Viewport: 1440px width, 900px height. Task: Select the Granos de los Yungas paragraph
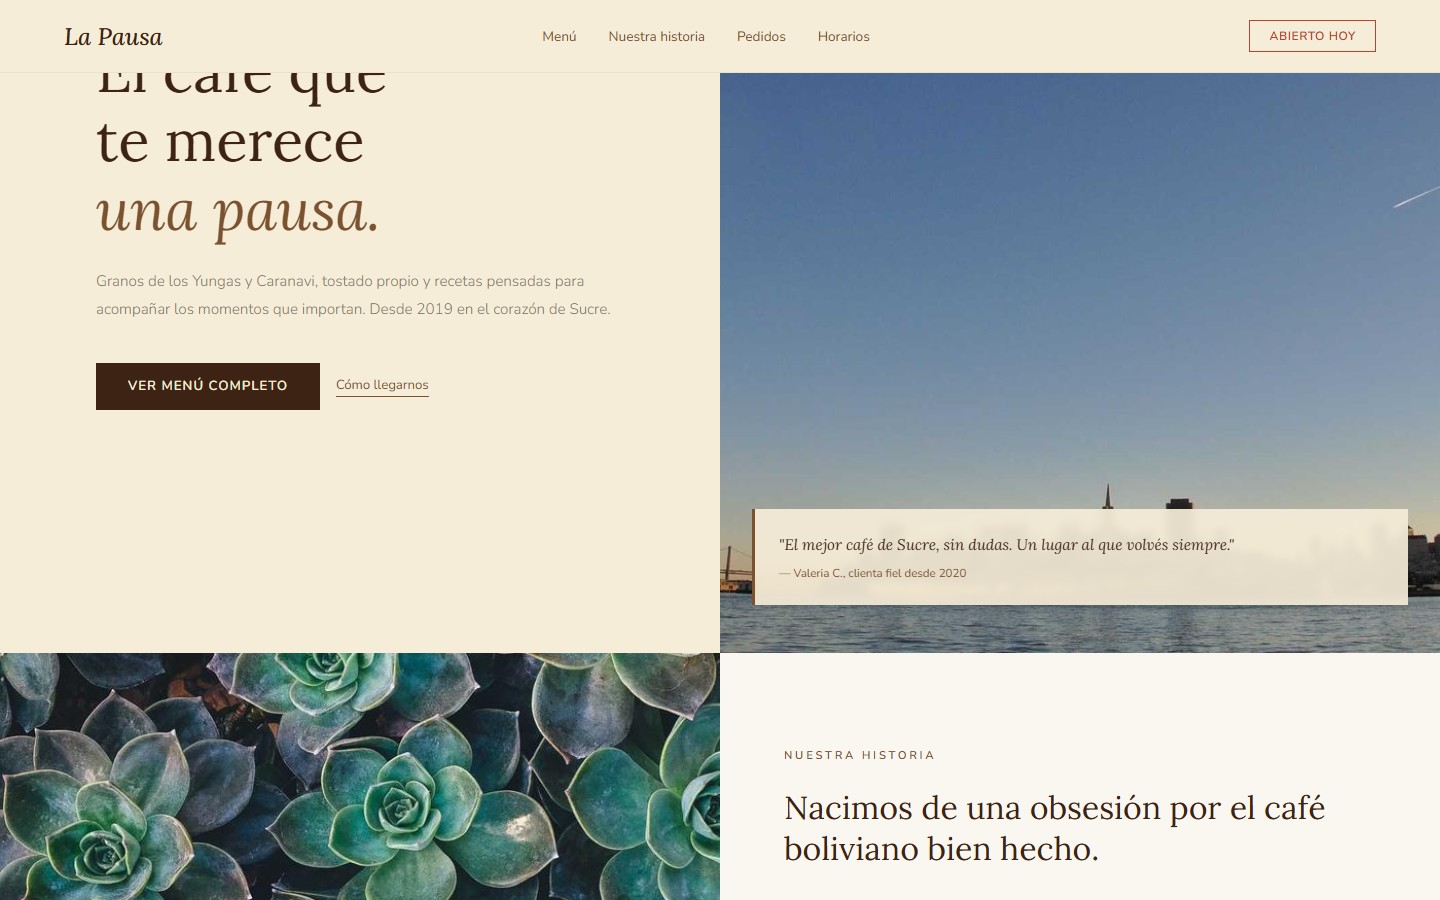(353, 295)
